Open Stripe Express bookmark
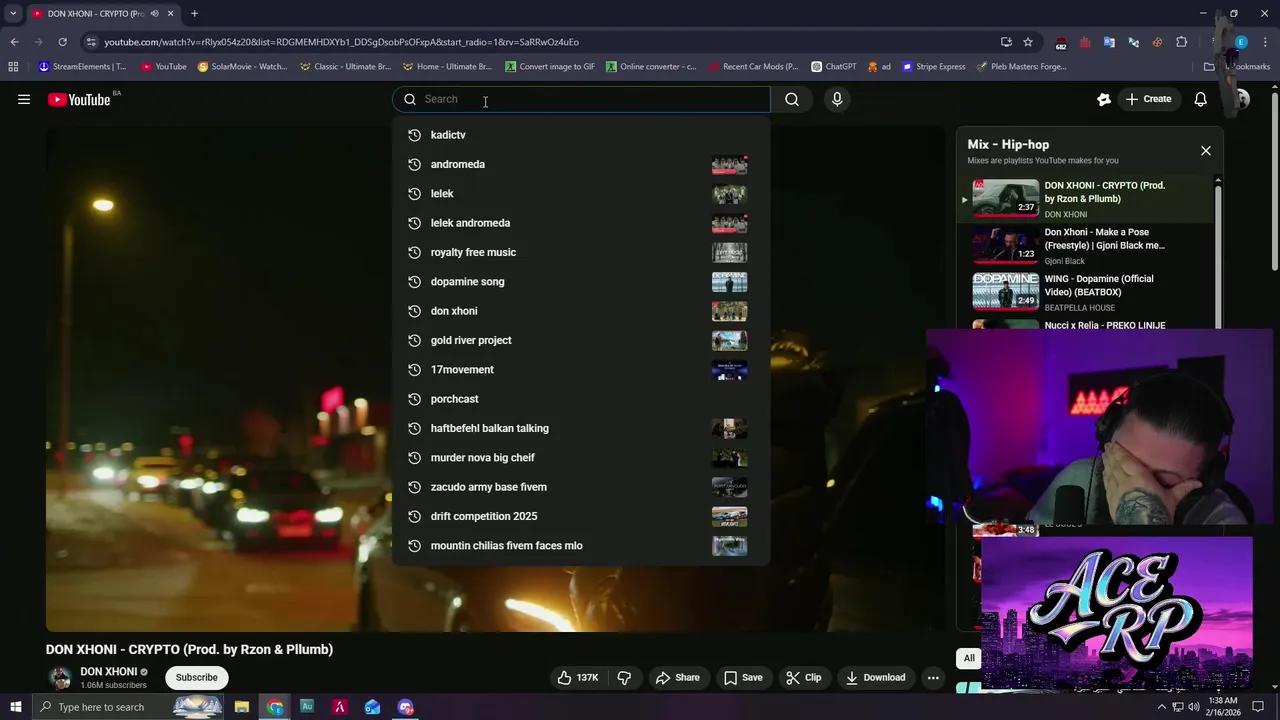Image resolution: width=1280 pixels, height=720 pixels. click(x=933, y=67)
